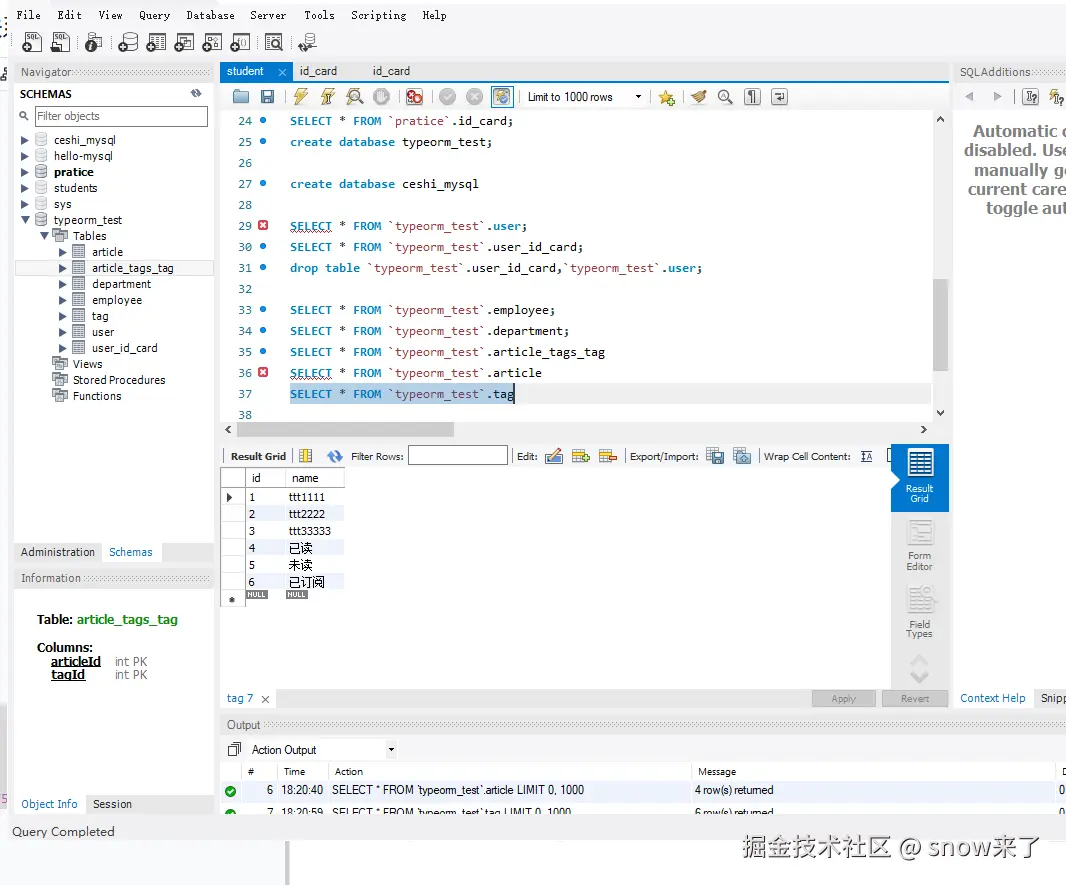Open SQL script file icon in main toolbar

[x=61, y=42]
